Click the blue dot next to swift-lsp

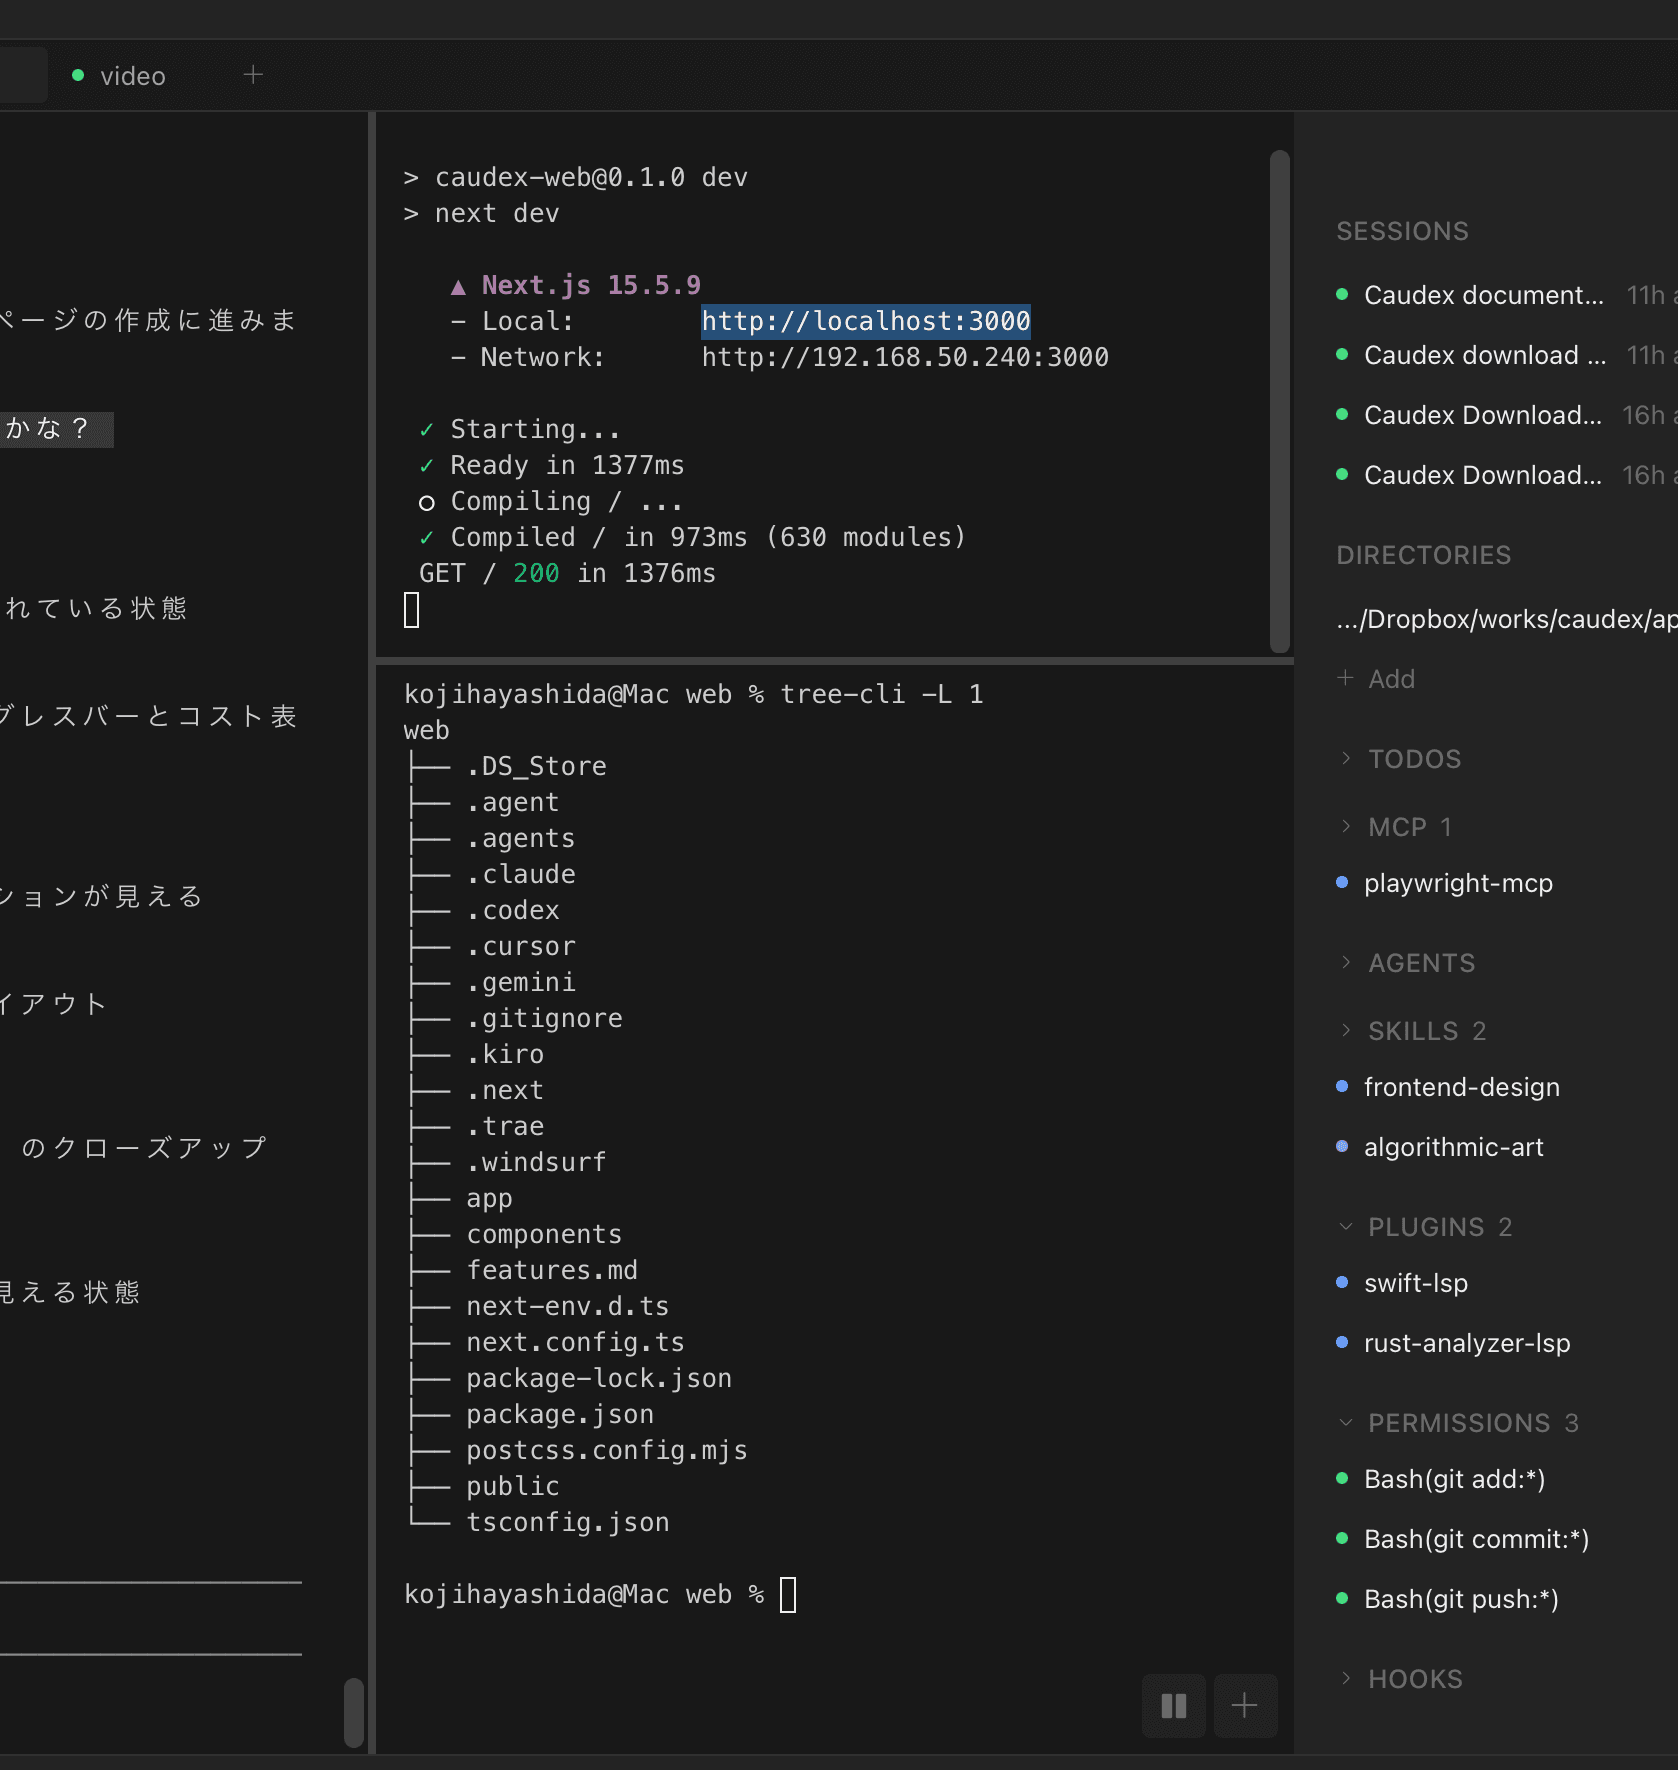pyautogui.click(x=1342, y=1283)
